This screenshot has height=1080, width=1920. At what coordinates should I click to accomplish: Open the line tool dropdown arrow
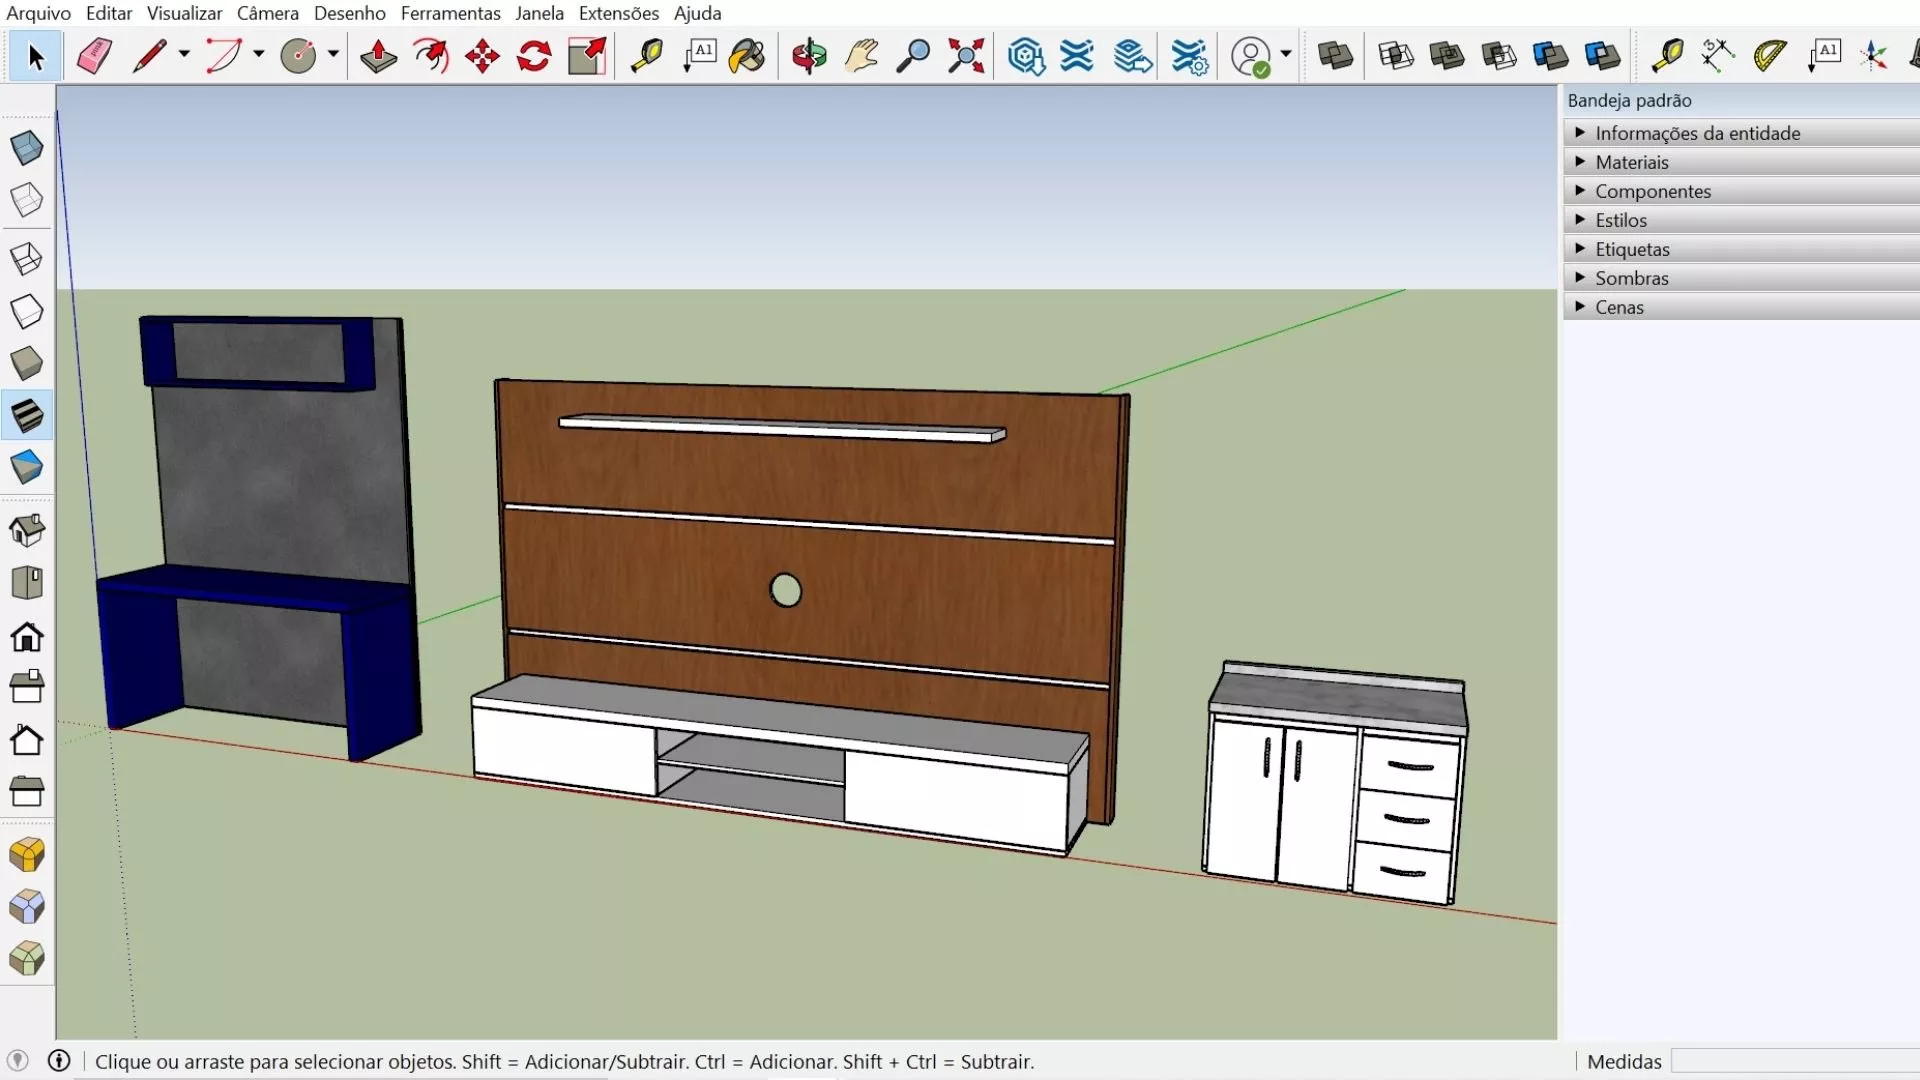point(184,55)
